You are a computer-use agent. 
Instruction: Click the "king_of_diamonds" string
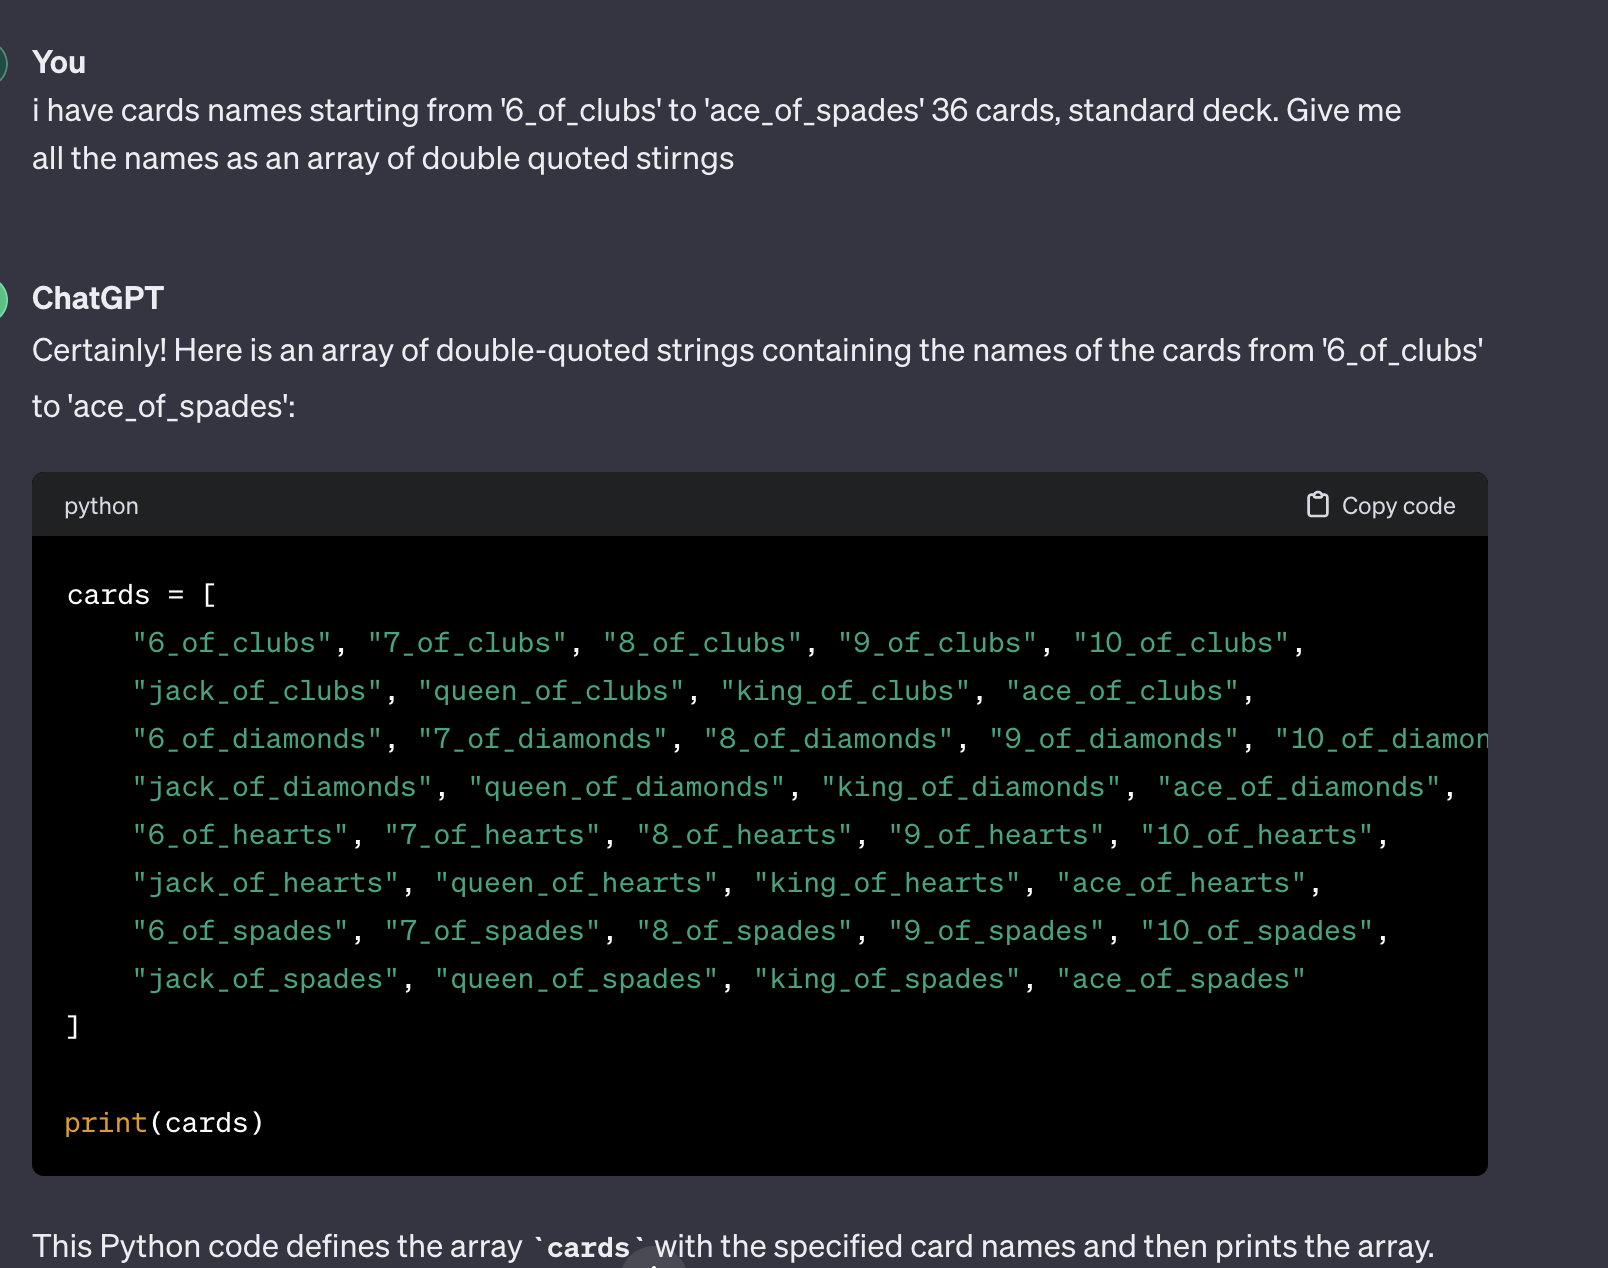pos(970,787)
